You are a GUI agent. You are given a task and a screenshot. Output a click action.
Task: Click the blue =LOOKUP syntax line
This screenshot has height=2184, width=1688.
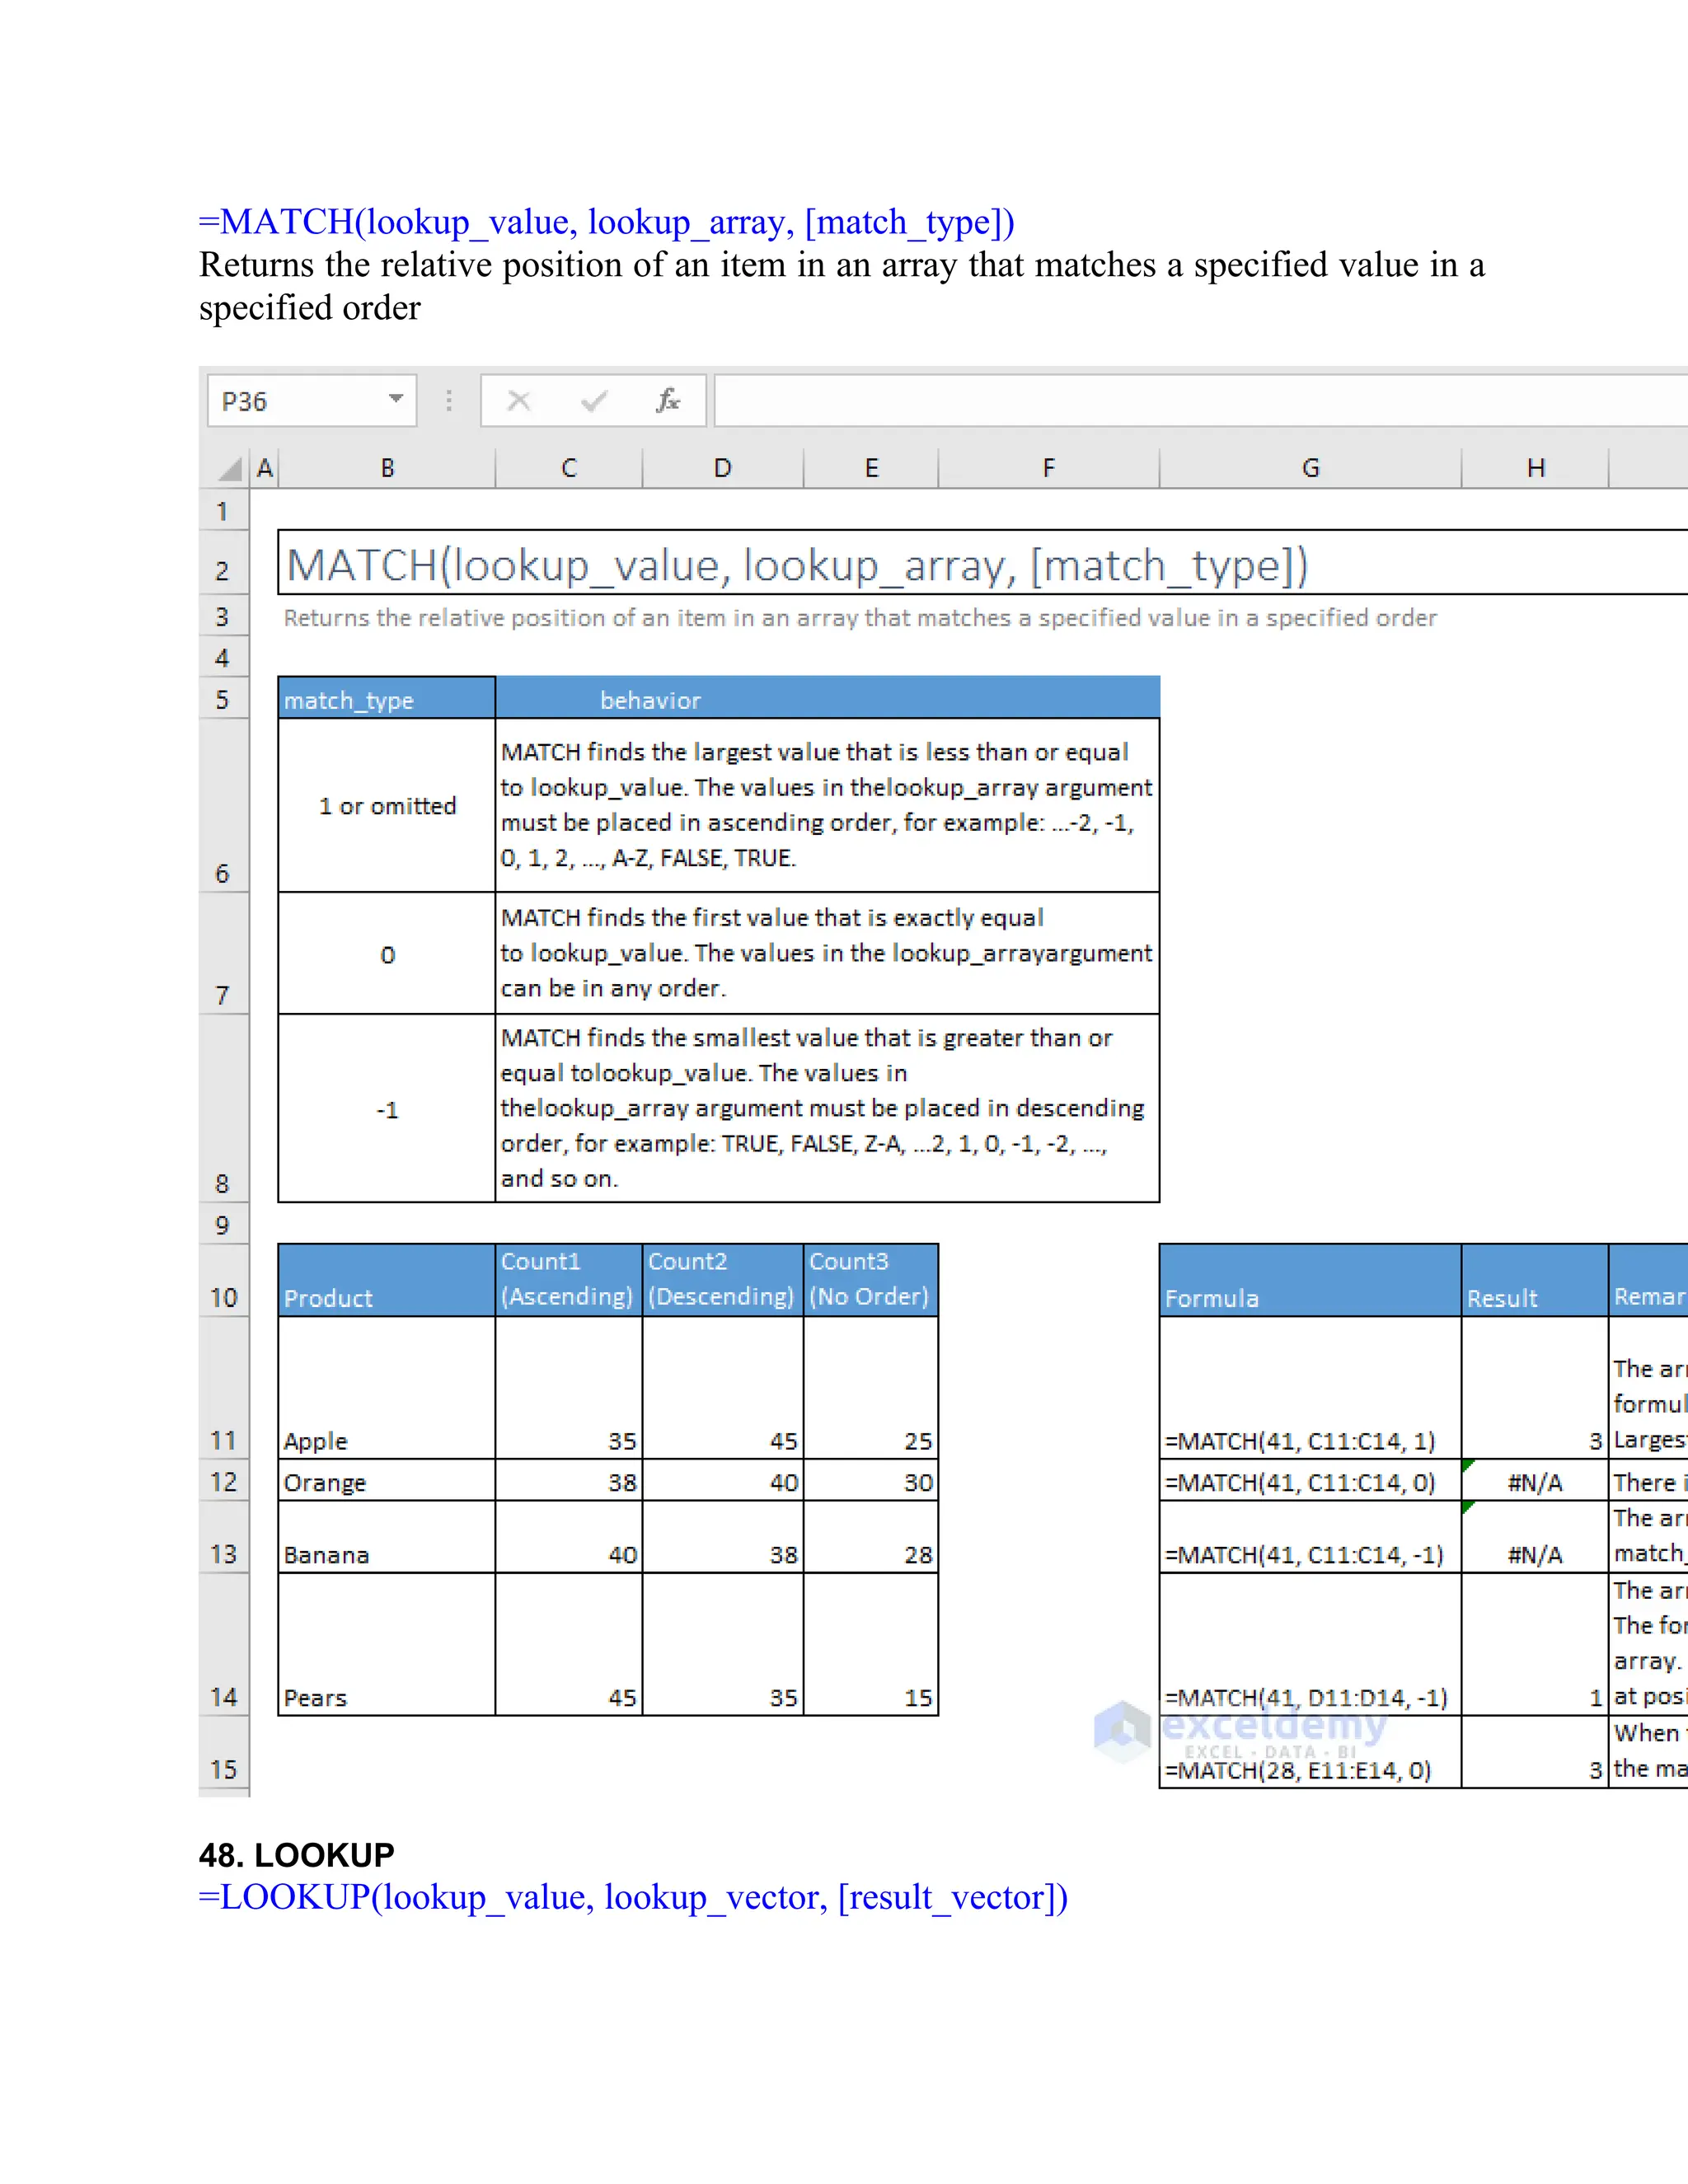coord(633,1897)
